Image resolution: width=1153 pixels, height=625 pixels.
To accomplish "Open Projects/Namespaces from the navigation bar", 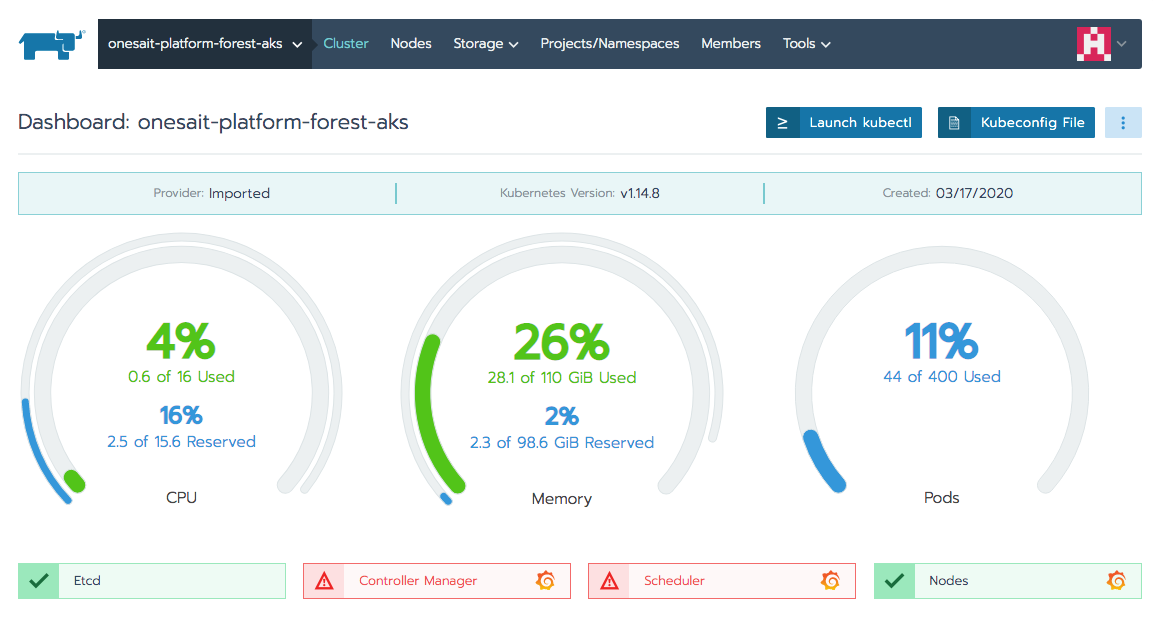I will pyautogui.click(x=609, y=43).
